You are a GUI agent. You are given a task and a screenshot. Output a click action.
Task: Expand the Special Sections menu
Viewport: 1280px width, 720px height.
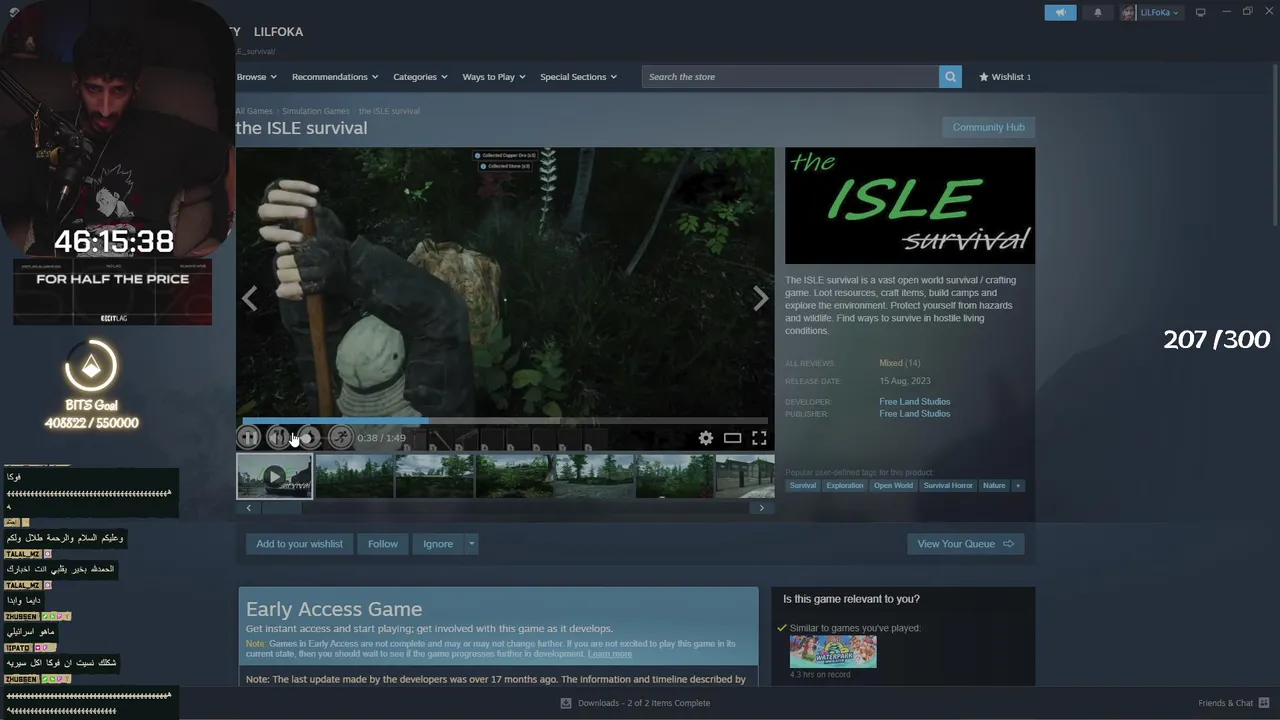tap(578, 77)
